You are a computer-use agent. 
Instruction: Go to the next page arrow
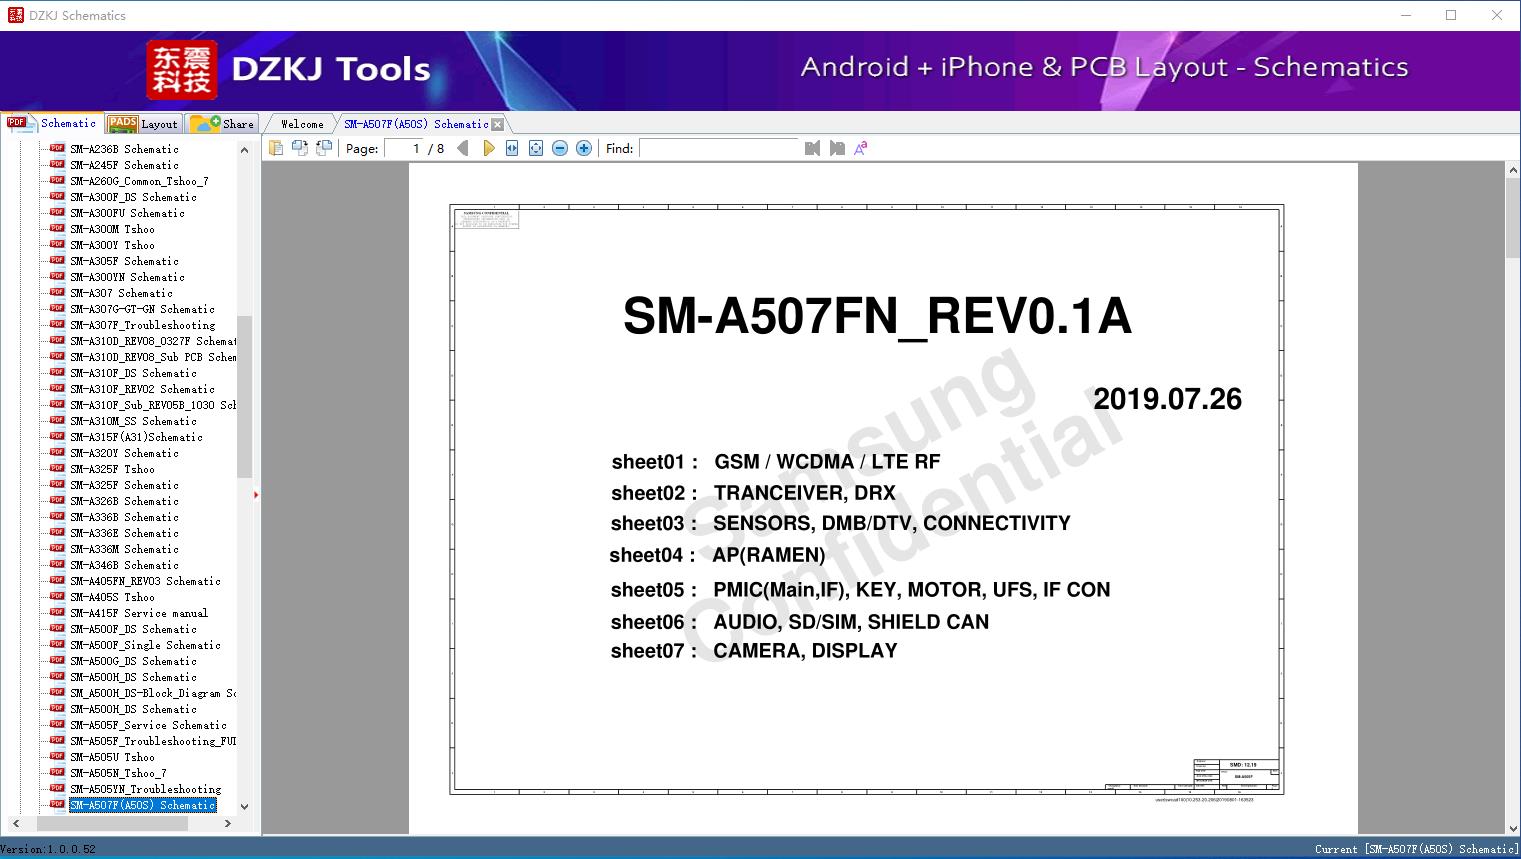click(x=488, y=148)
